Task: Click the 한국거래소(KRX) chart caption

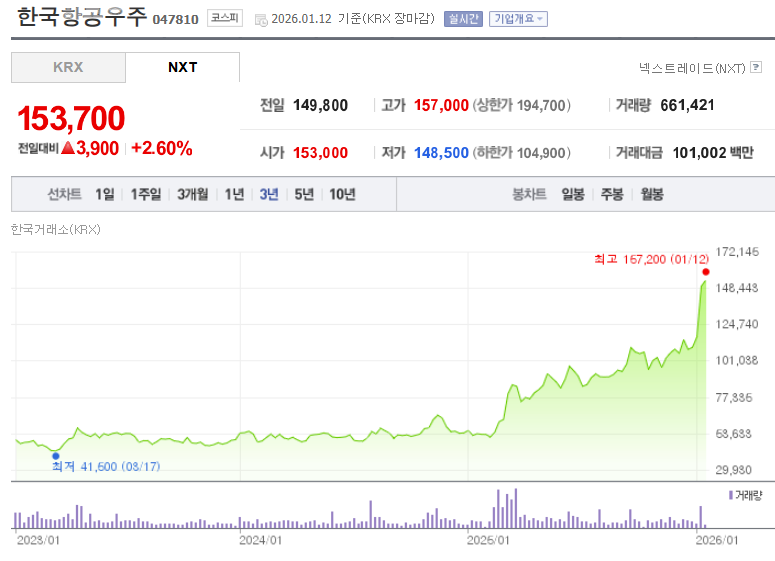Action: [55, 229]
